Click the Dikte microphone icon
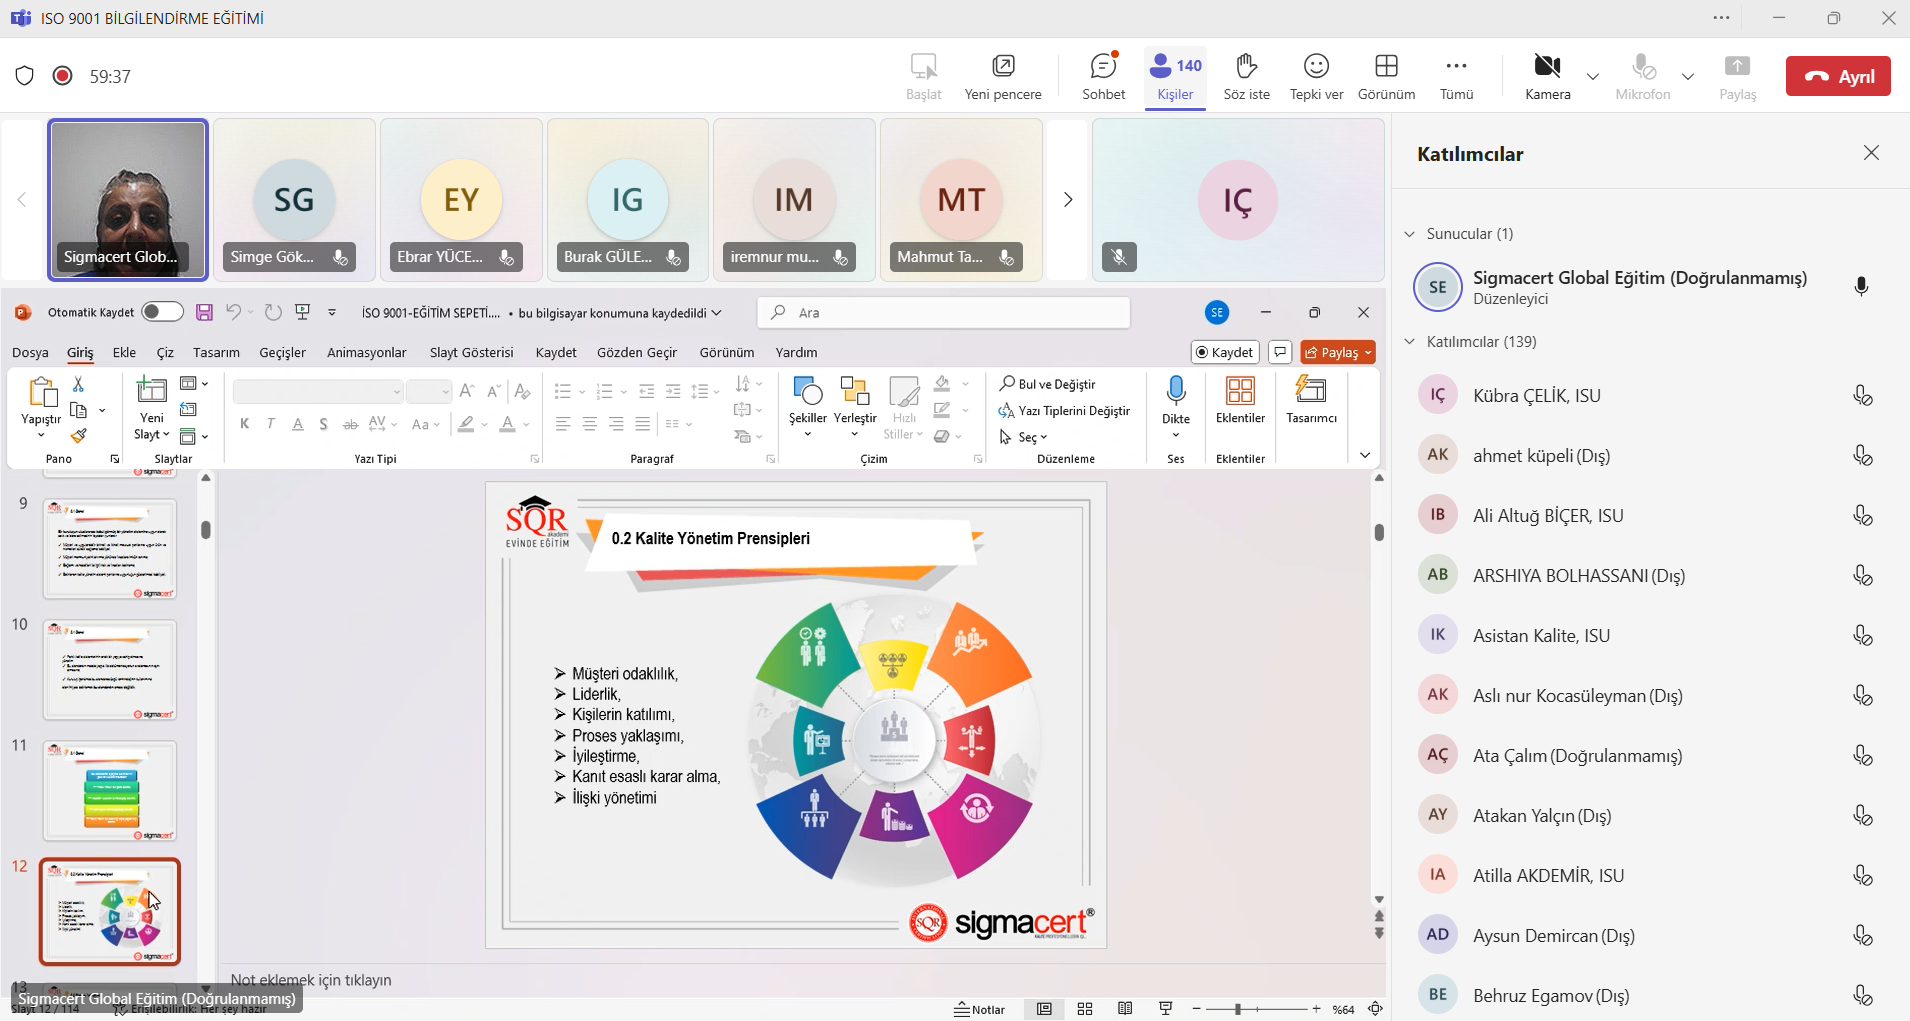The width and height of the screenshot is (1910, 1021). (1176, 391)
